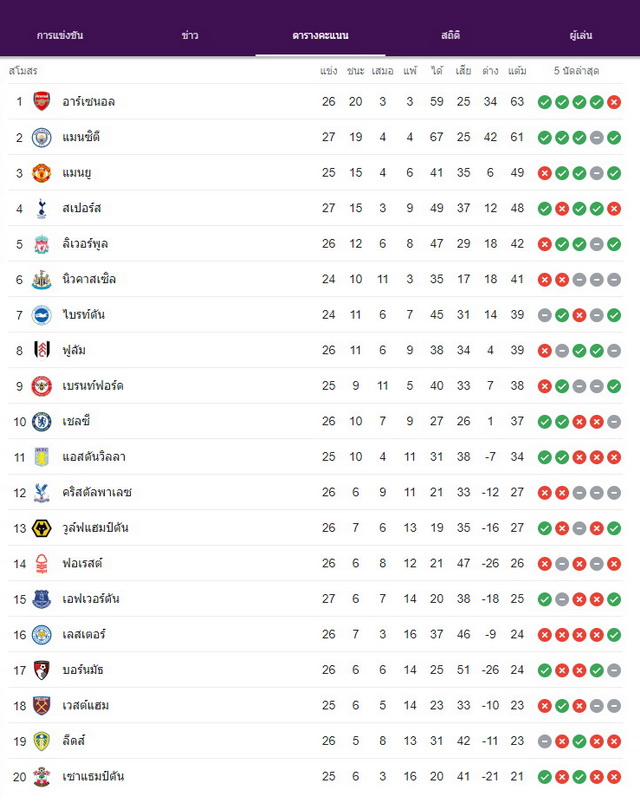Open the การแข่งขัน tab
The image size is (640, 803).
60,35
